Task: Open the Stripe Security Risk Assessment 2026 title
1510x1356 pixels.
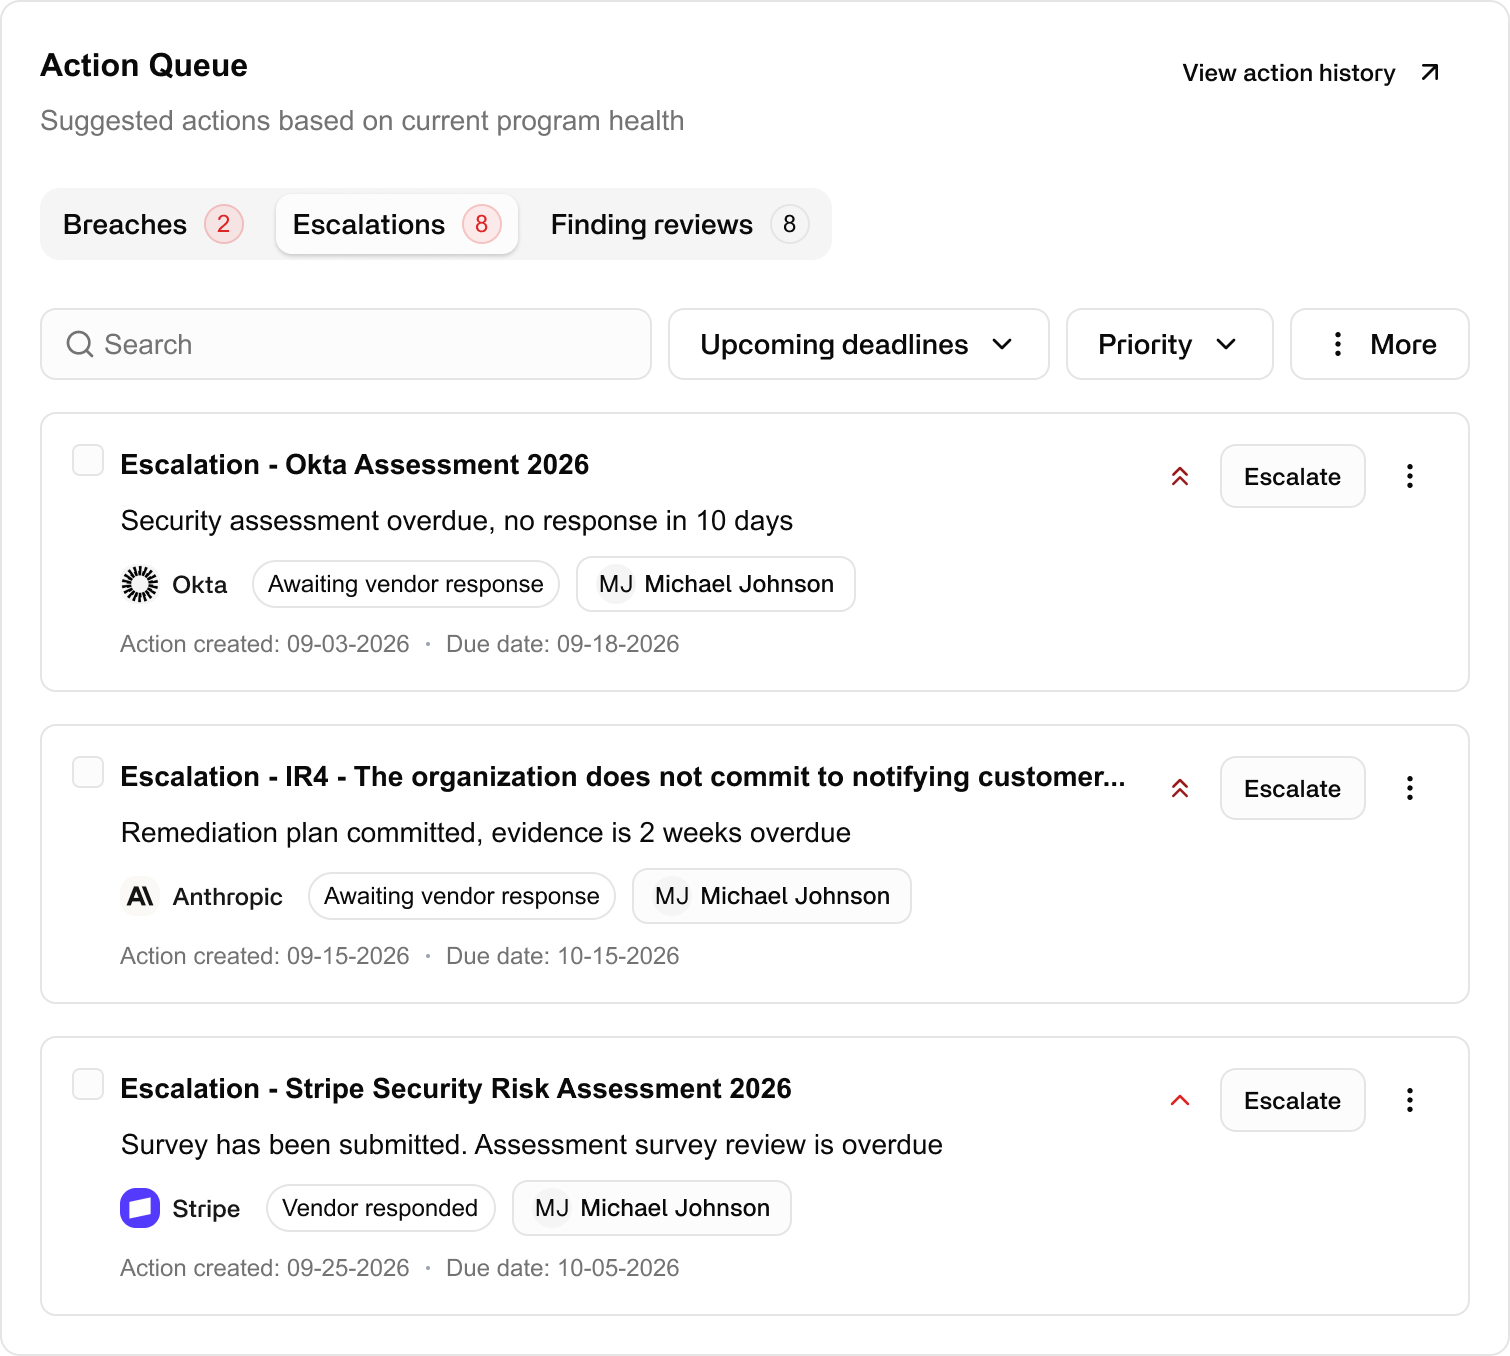Action: click(x=456, y=1089)
